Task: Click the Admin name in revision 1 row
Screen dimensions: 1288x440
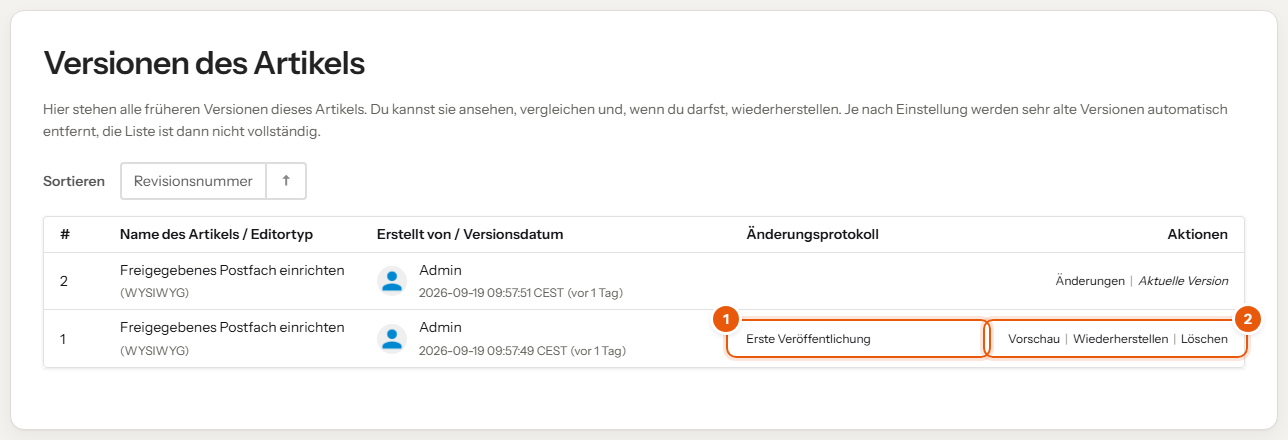Action: (x=440, y=327)
